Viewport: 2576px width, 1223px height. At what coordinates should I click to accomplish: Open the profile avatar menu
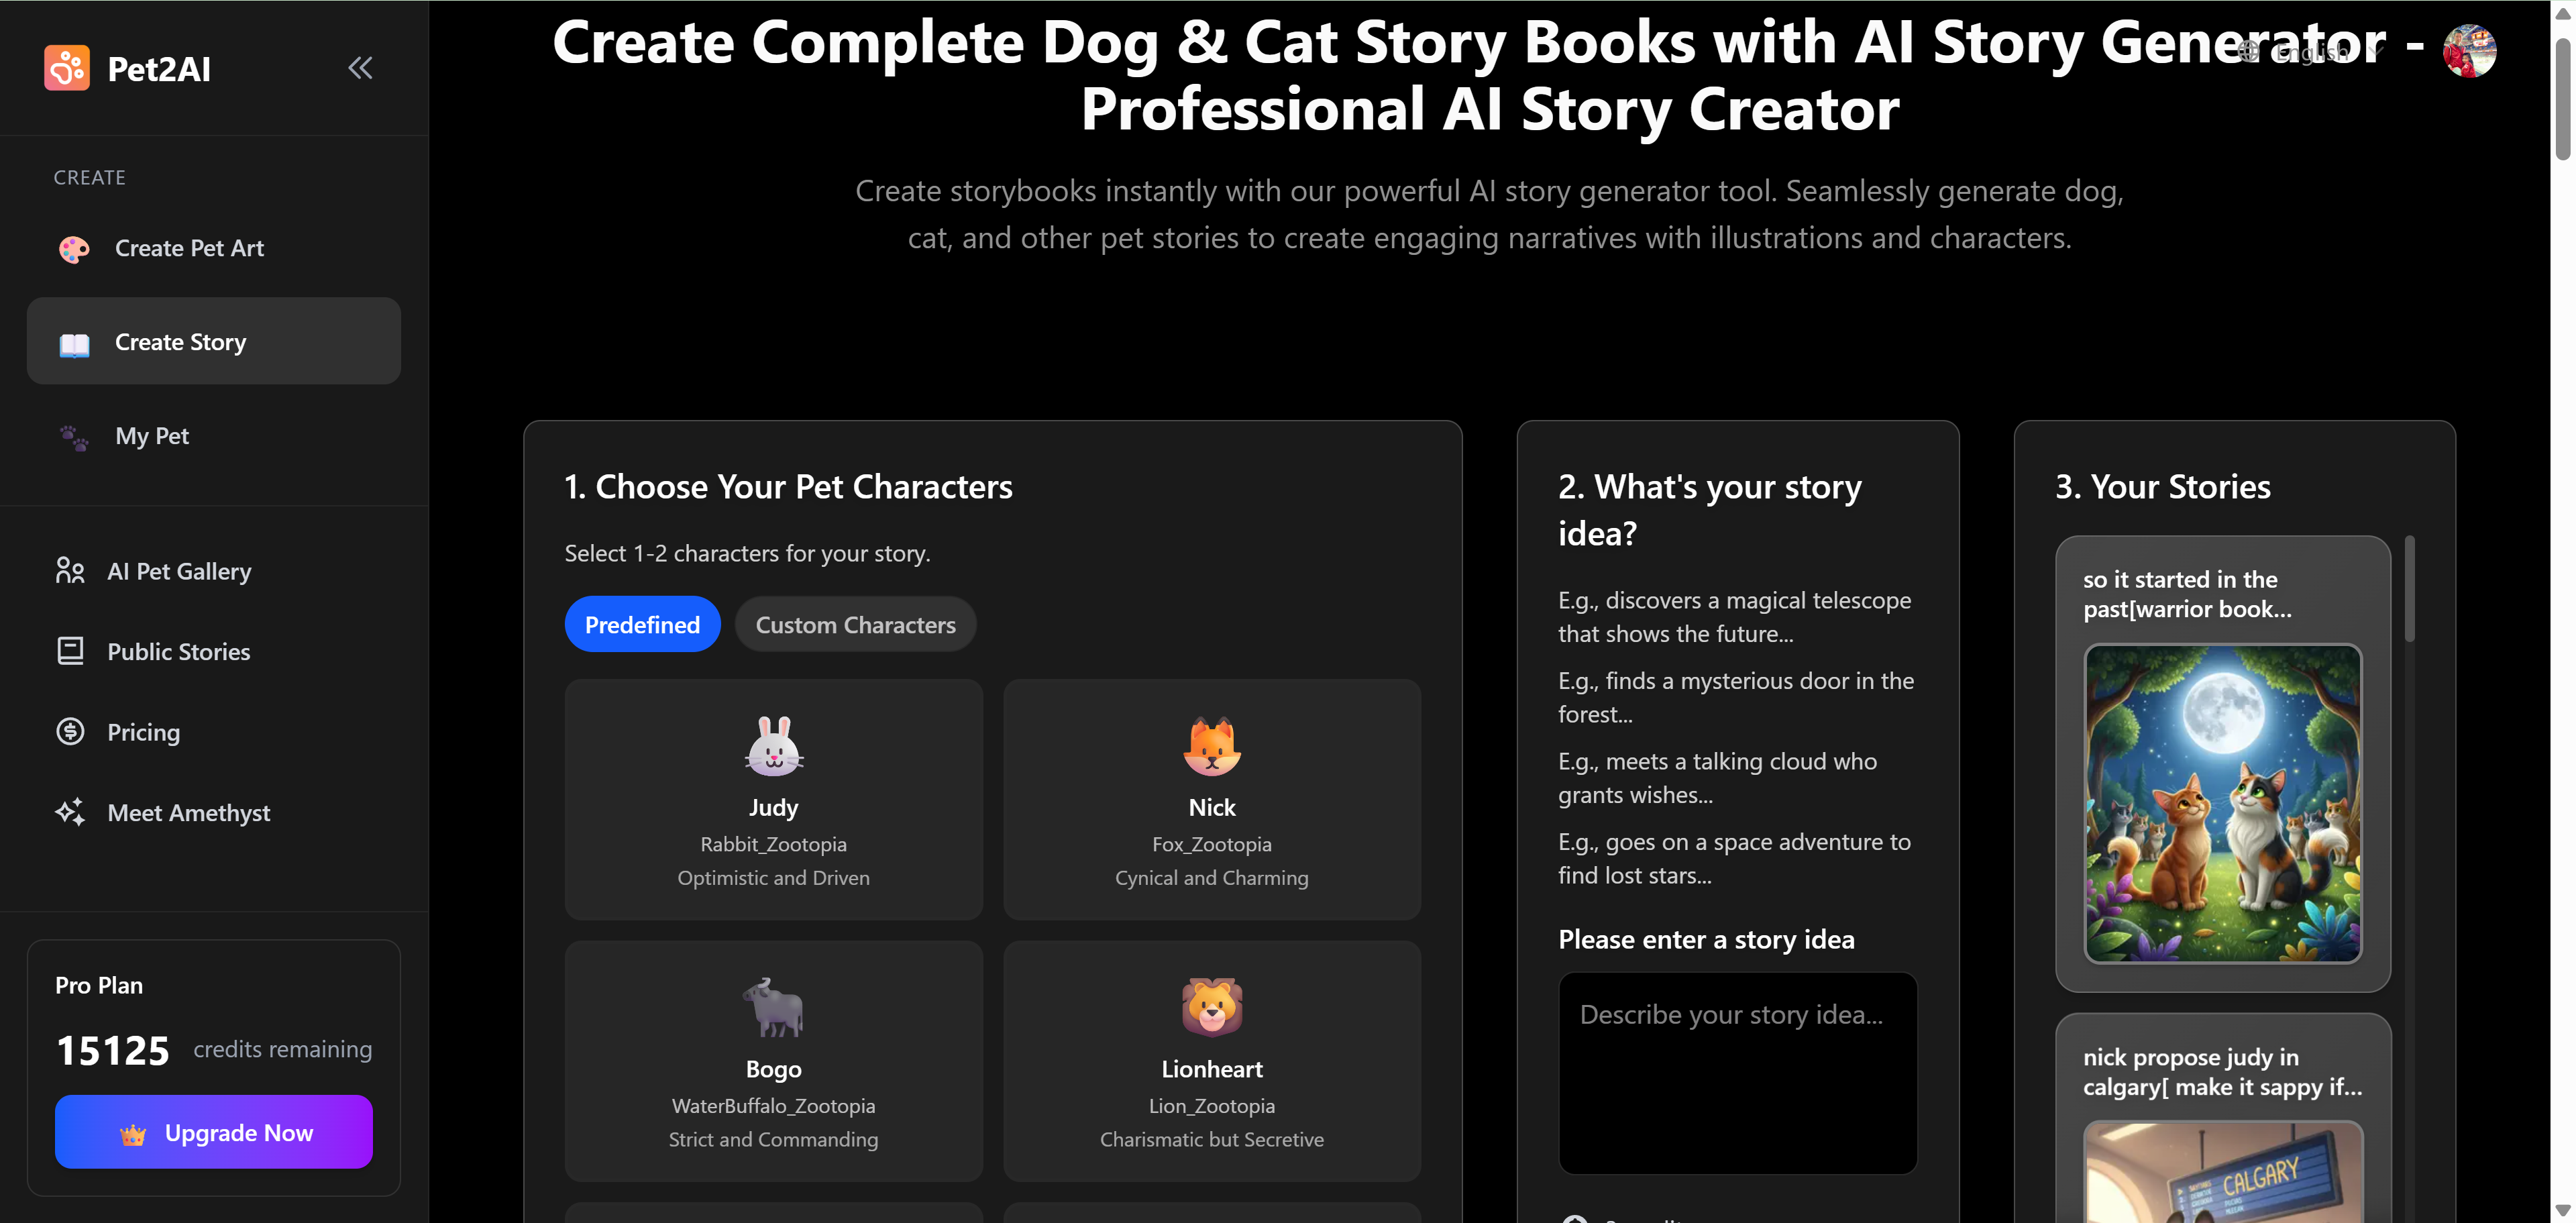[2470, 51]
